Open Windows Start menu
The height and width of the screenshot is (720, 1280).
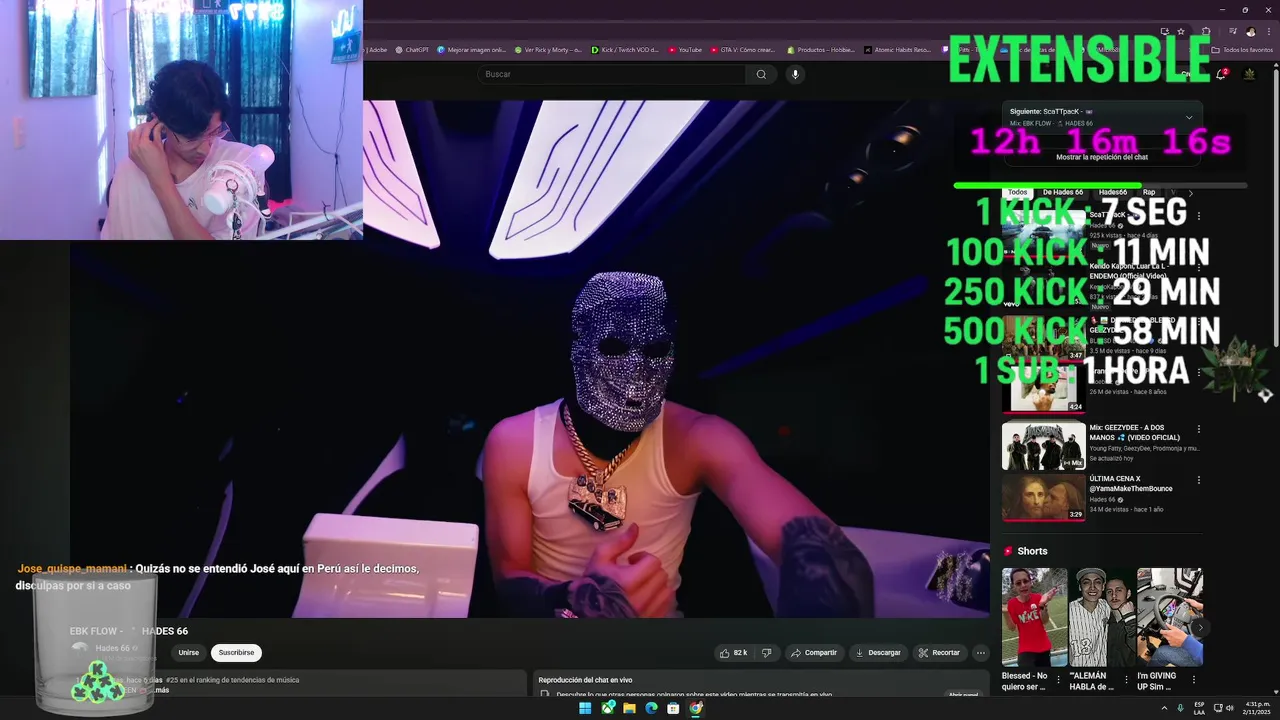point(585,708)
